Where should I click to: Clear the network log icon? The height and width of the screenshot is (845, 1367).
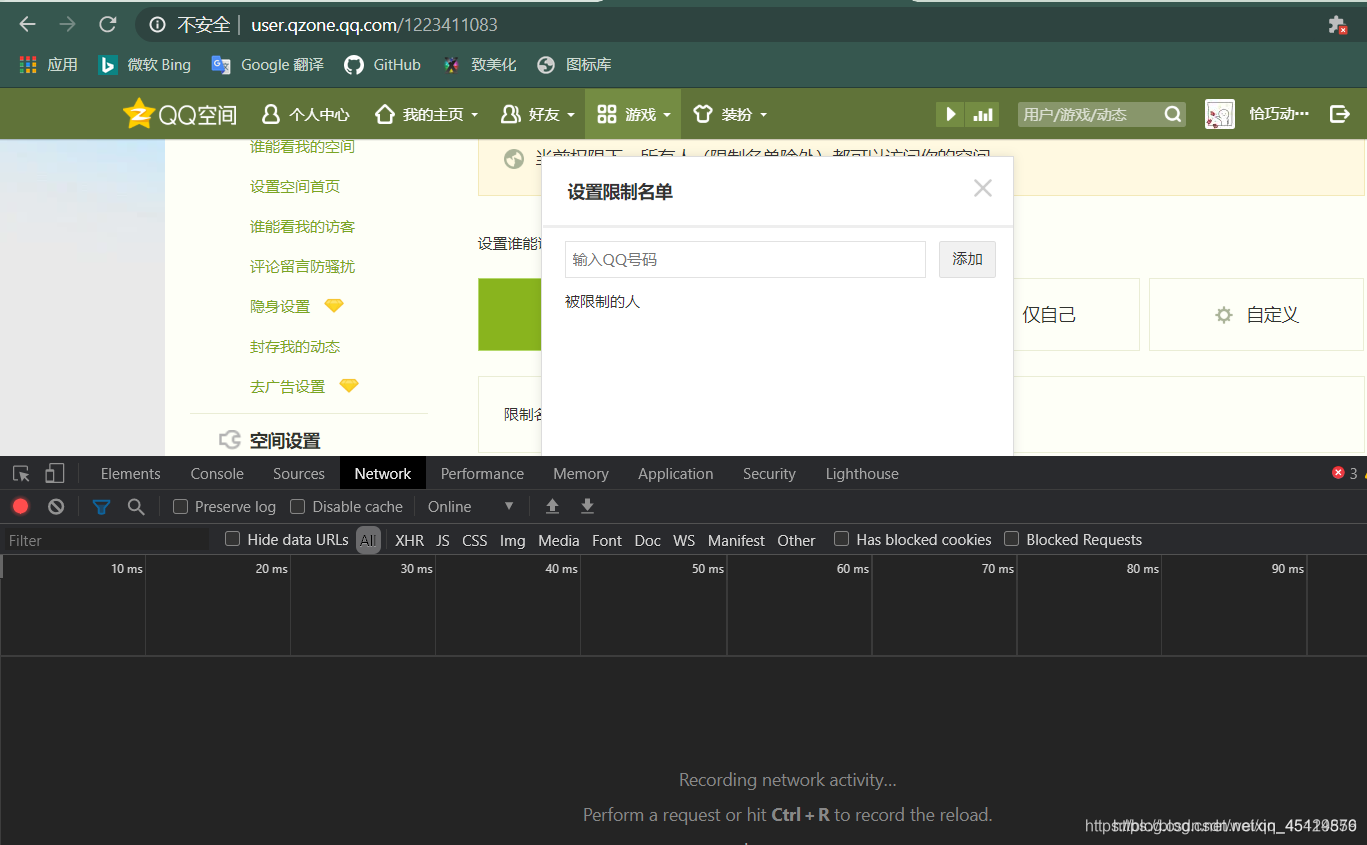56,506
